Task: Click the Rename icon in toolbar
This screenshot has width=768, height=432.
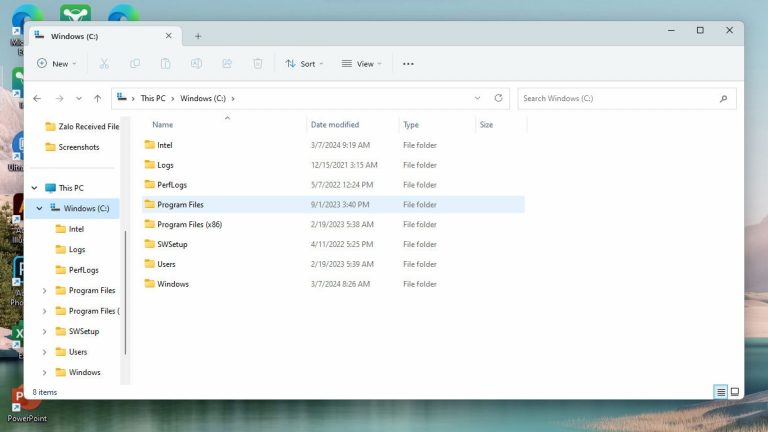Action: click(197, 63)
